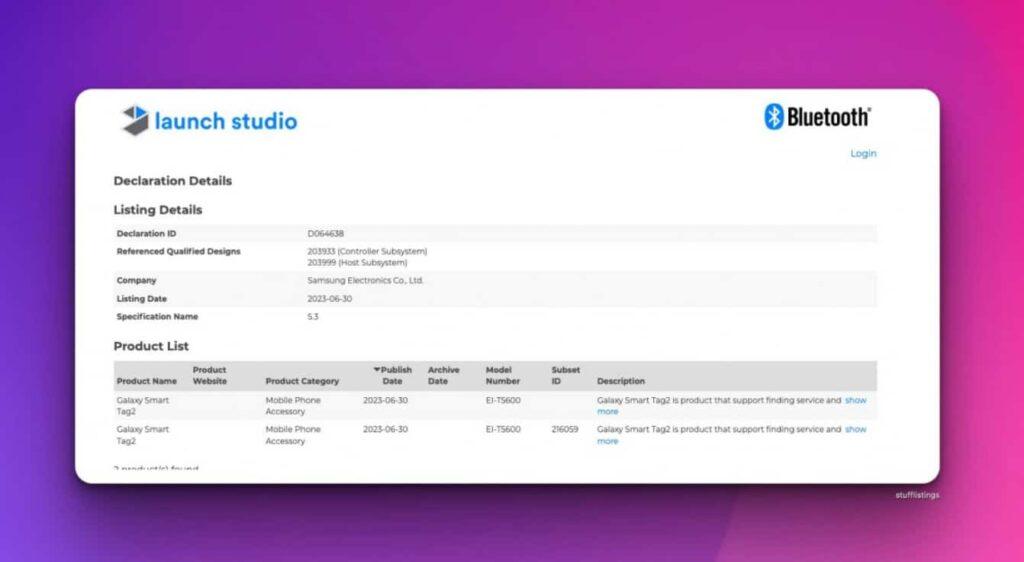
Task: Select the Declaration ID value D064638
Action: click(325, 234)
